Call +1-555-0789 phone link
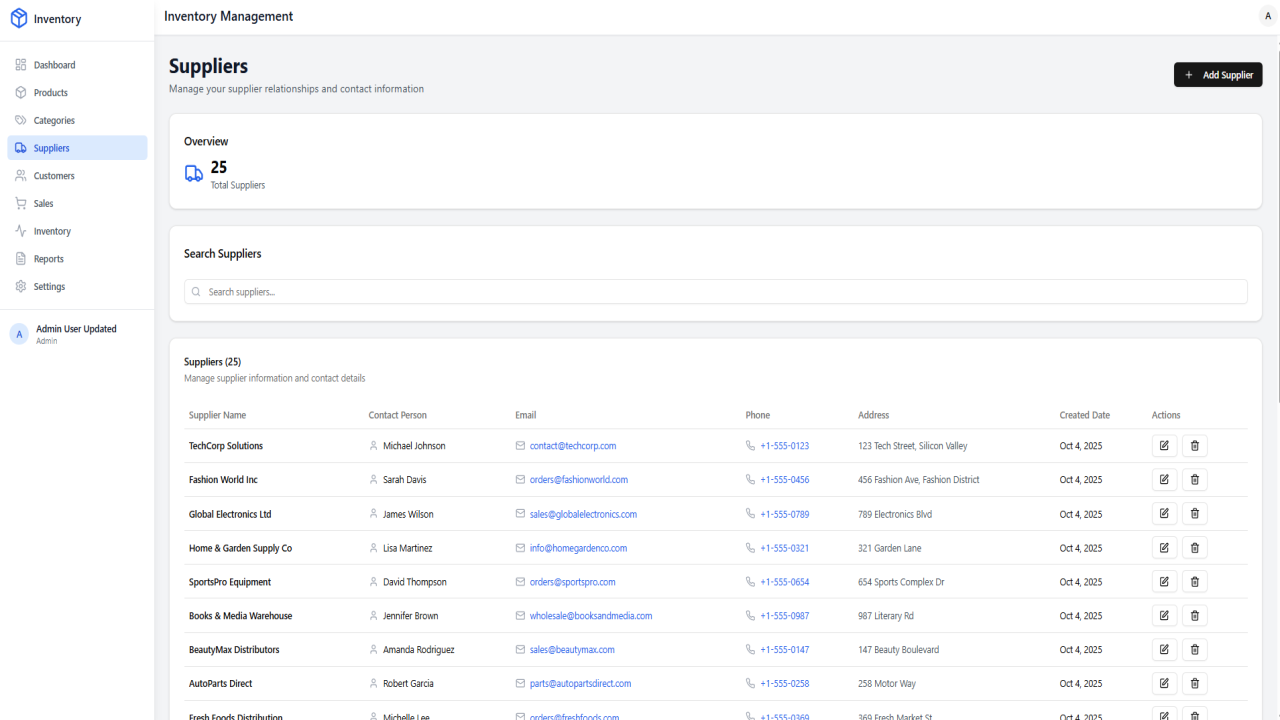Viewport: 1280px width, 720px height. [x=785, y=514]
